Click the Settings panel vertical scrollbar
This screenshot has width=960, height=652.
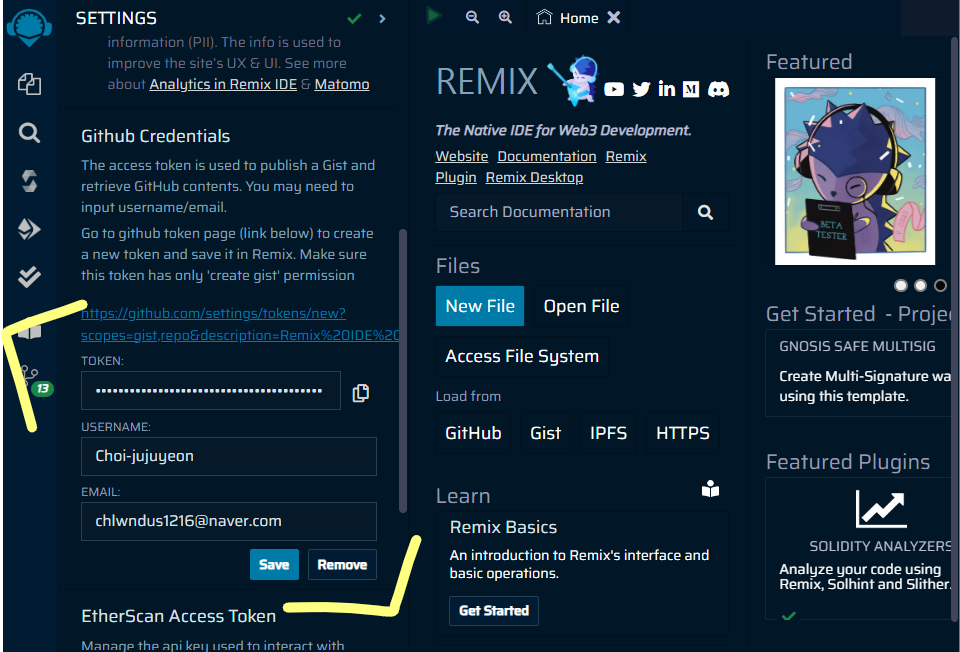(x=402, y=371)
